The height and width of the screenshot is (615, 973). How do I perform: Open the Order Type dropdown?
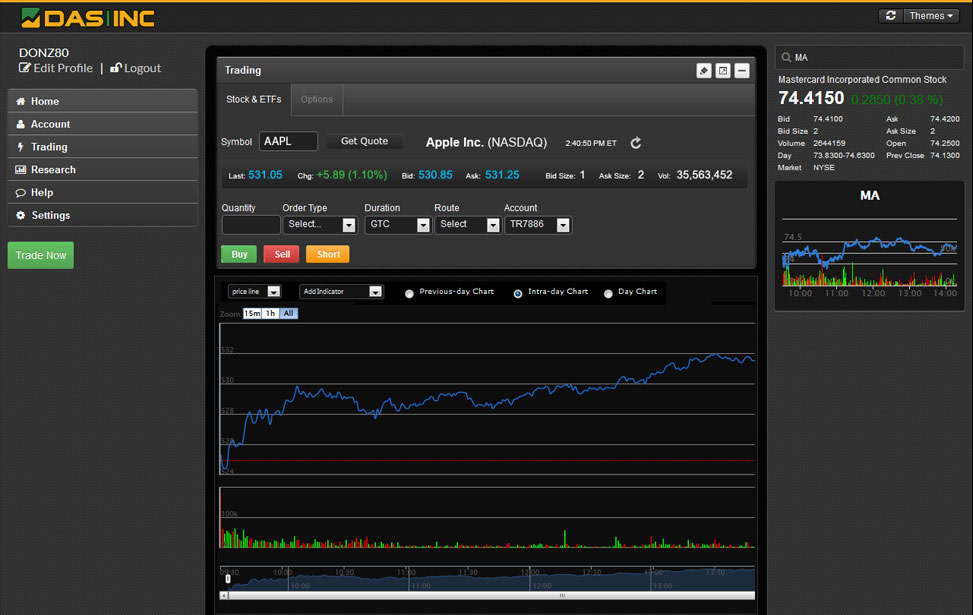pyautogui.click(x=319, y=225)
